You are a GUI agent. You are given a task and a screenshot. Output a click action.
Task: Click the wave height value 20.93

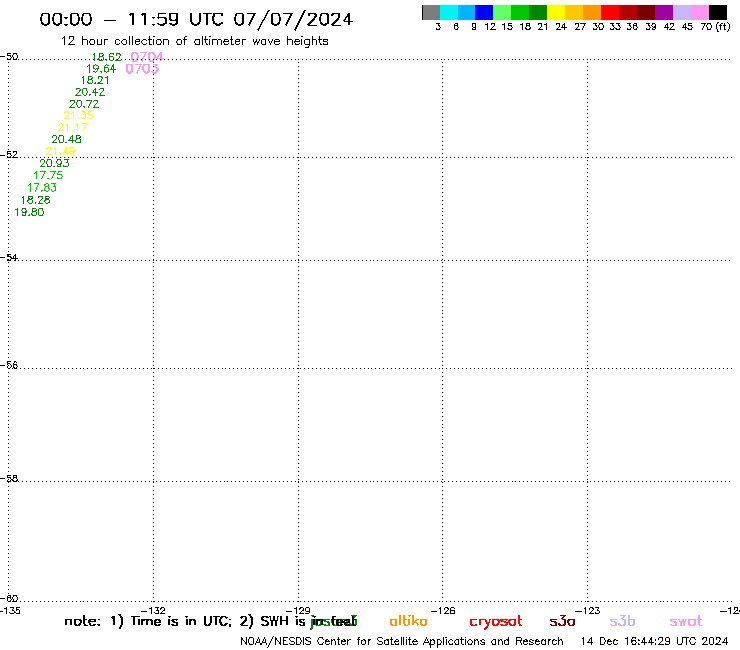[54, 163]
